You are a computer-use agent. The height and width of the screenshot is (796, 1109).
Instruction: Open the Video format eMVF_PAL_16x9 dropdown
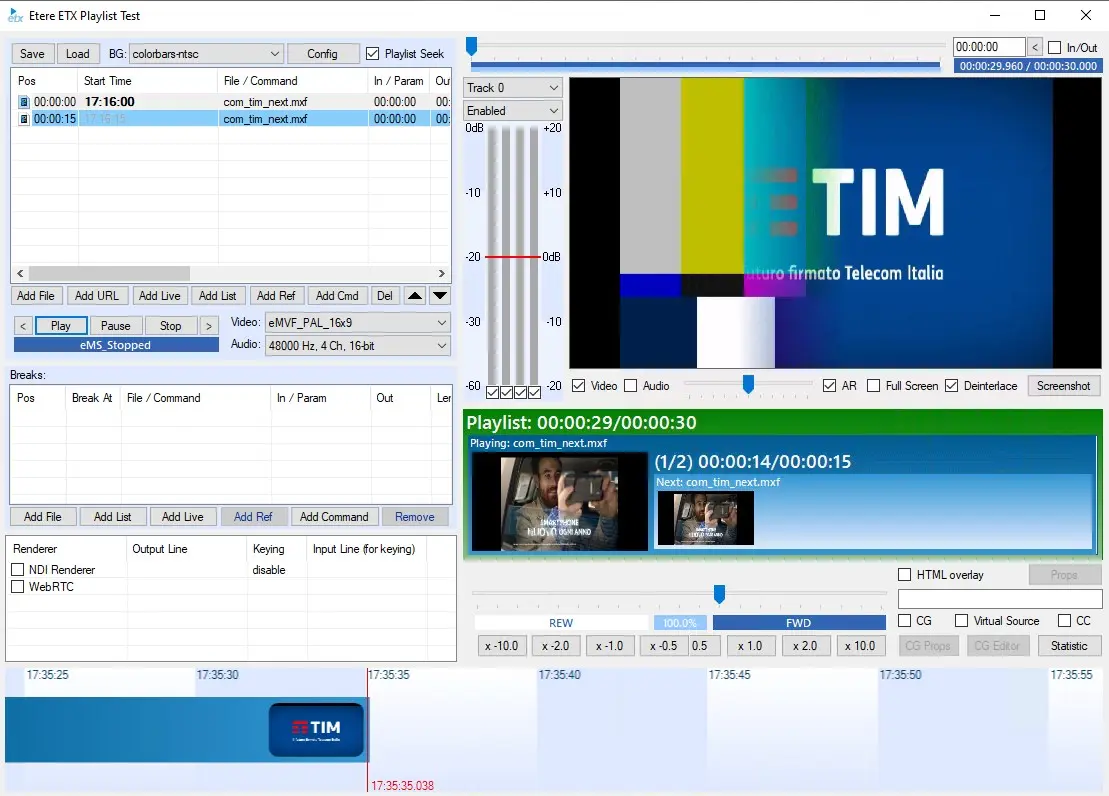(x=357, y=323)
